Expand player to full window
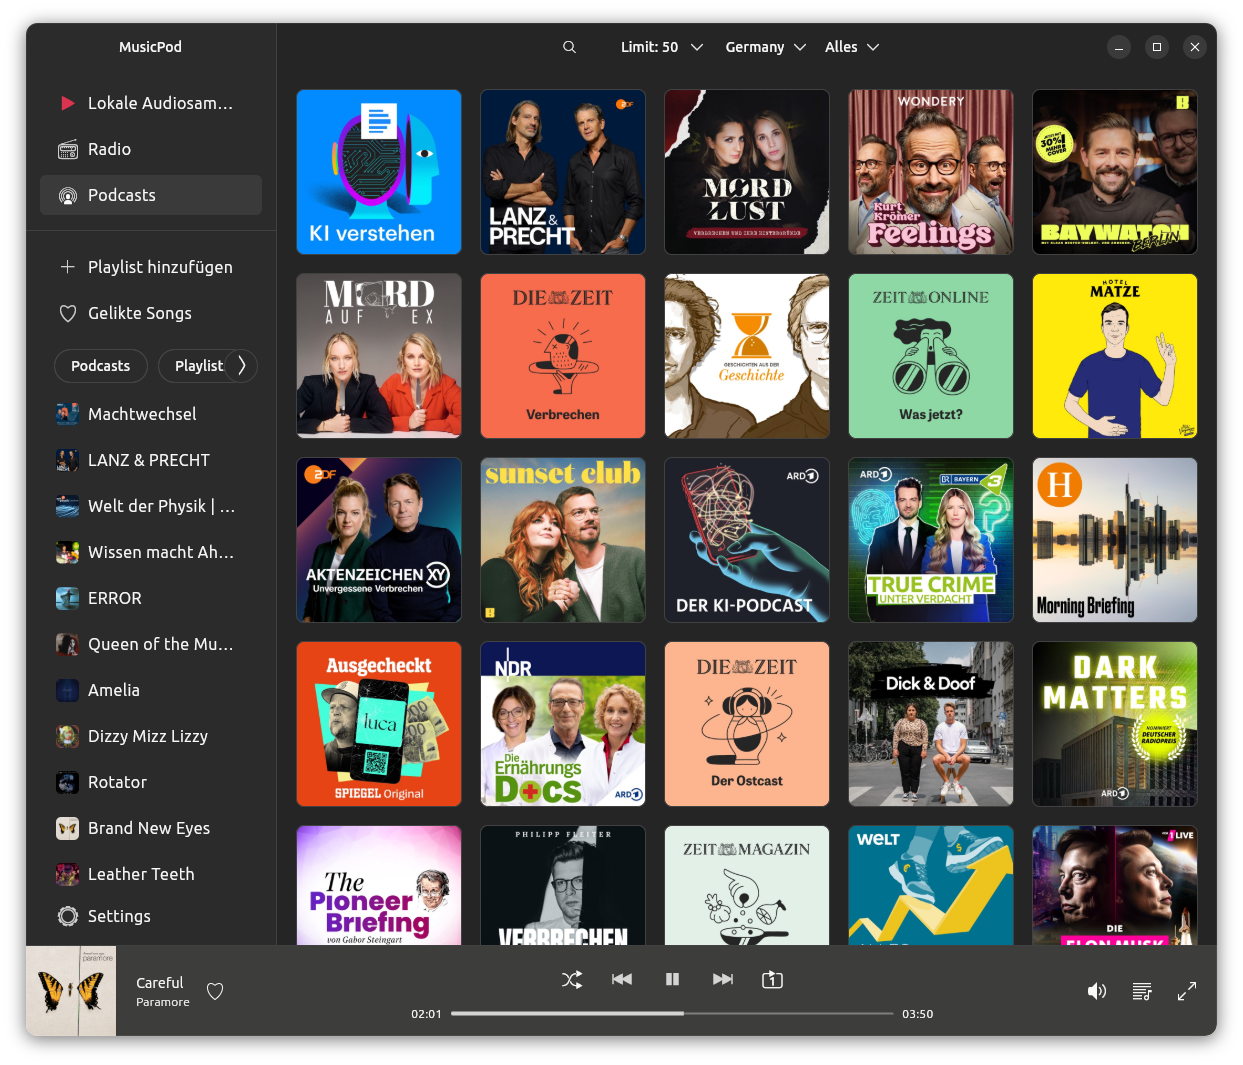Viewport: 1243px width, 1065px height. click(x=1187, y=991)
